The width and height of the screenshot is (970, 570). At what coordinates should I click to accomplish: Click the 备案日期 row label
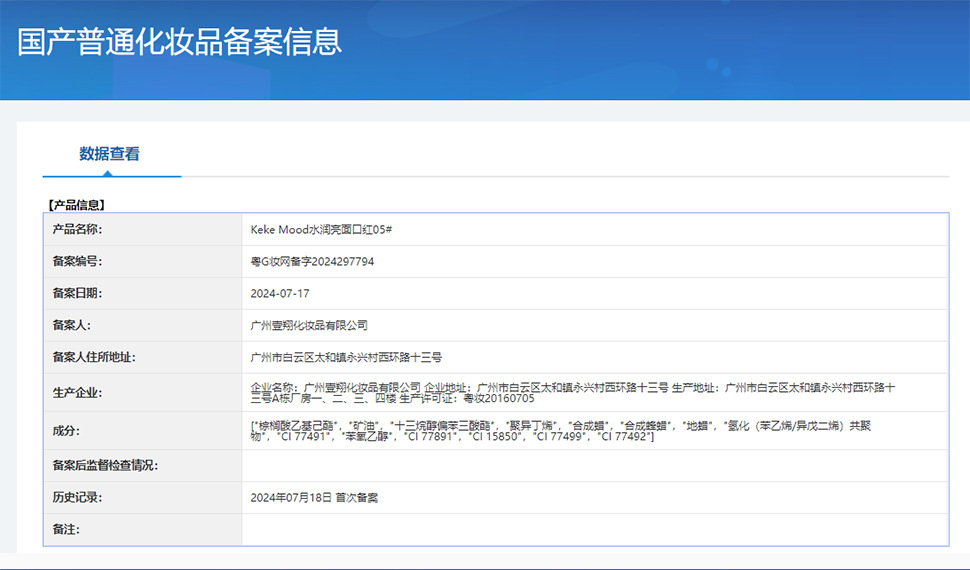(x=78, y=294)
